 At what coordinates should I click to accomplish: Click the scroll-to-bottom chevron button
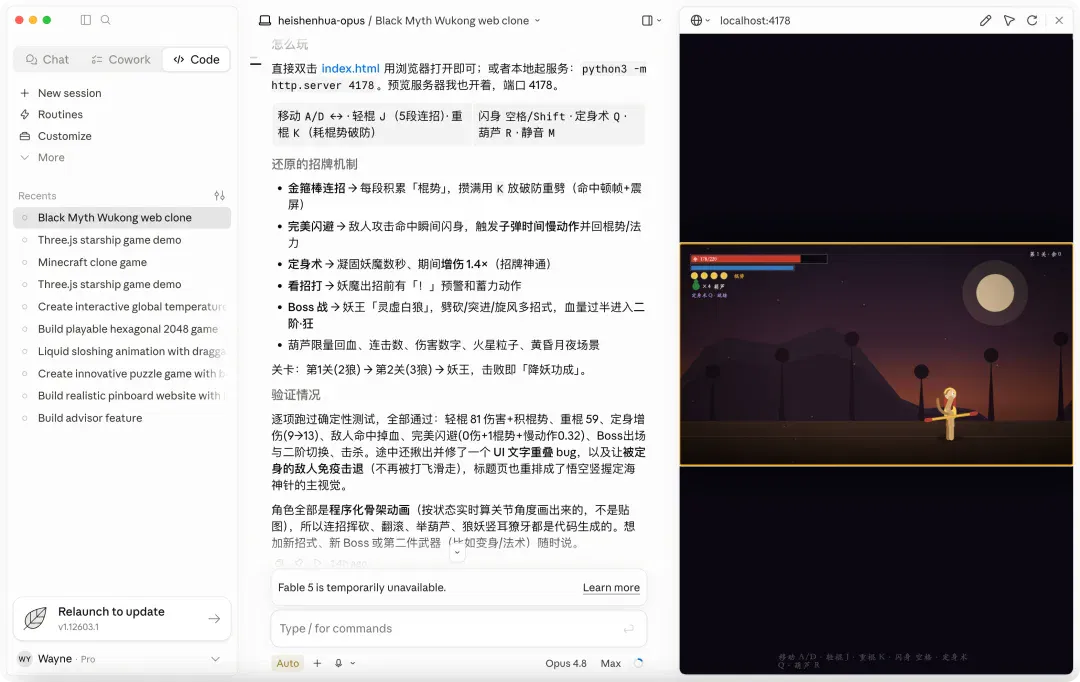coord(457,552)
